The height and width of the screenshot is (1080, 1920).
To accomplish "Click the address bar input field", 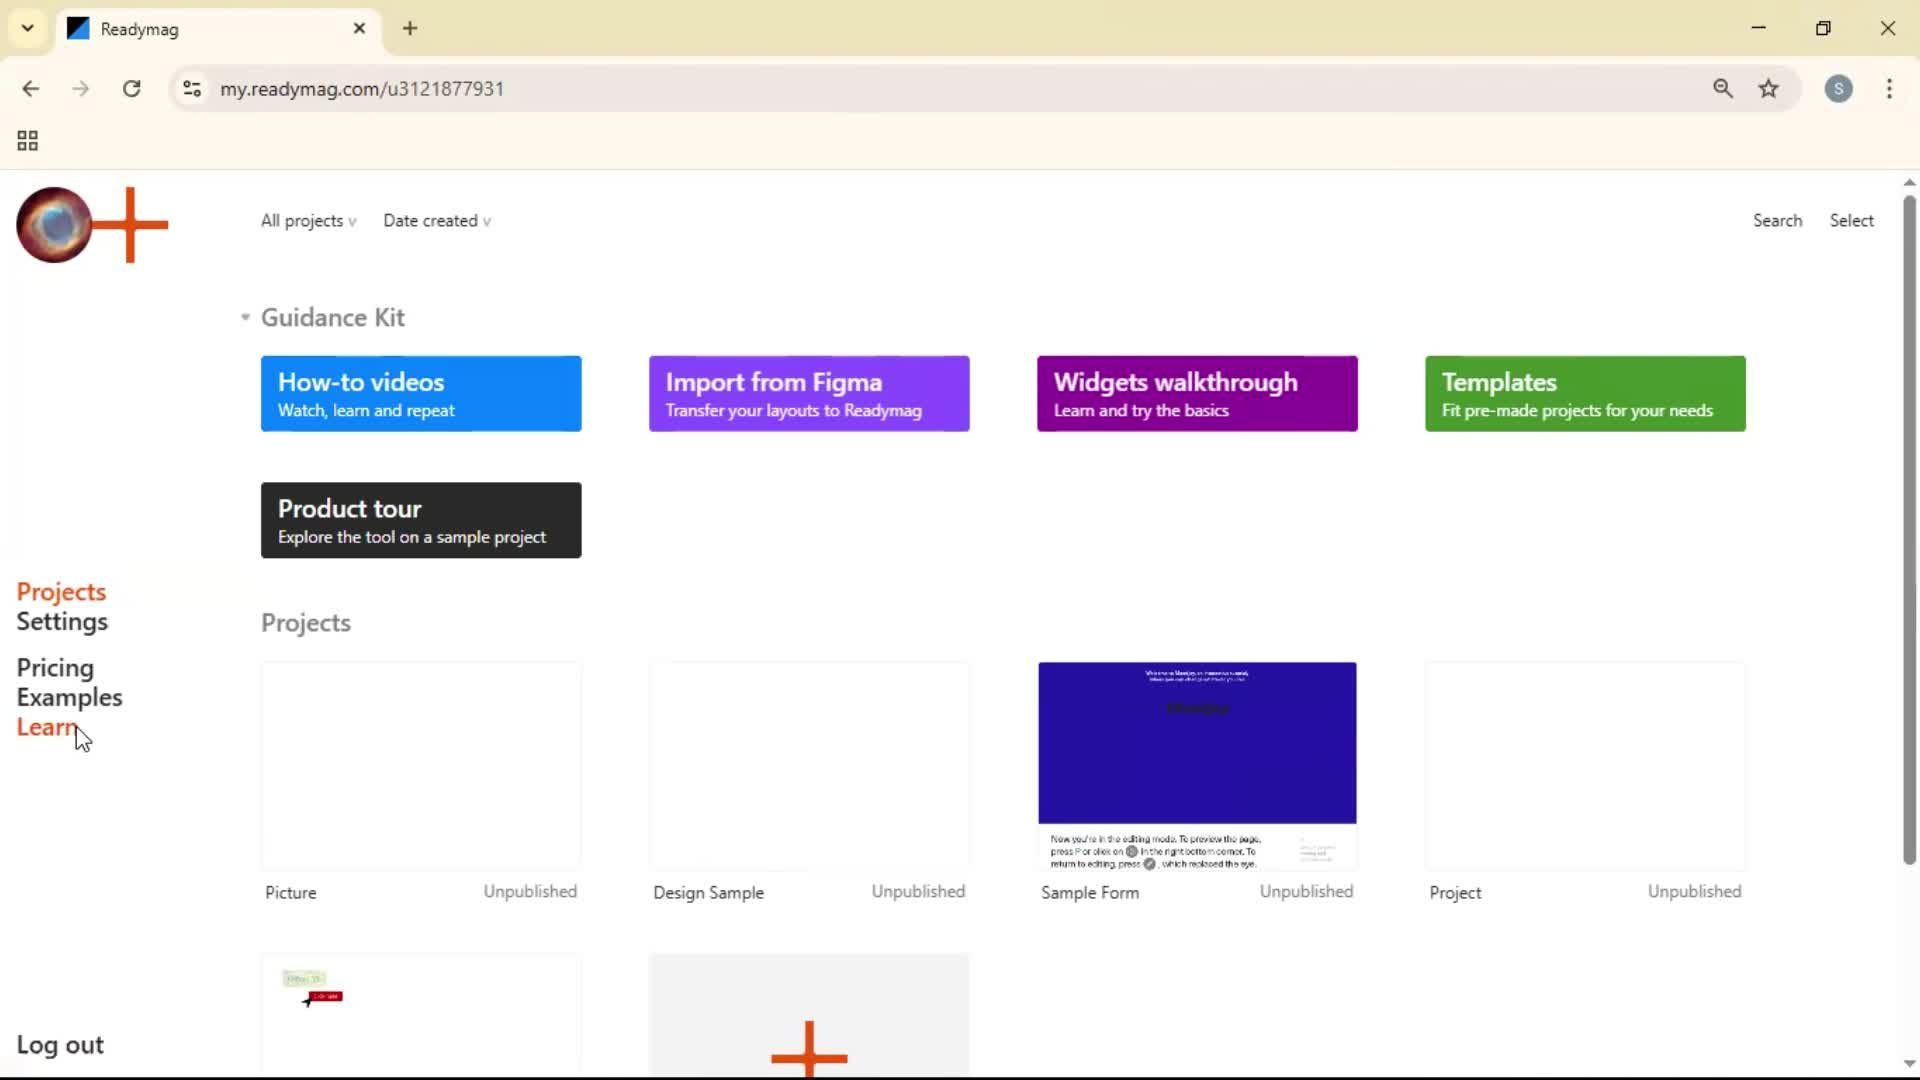I will (x=700, y=88).
